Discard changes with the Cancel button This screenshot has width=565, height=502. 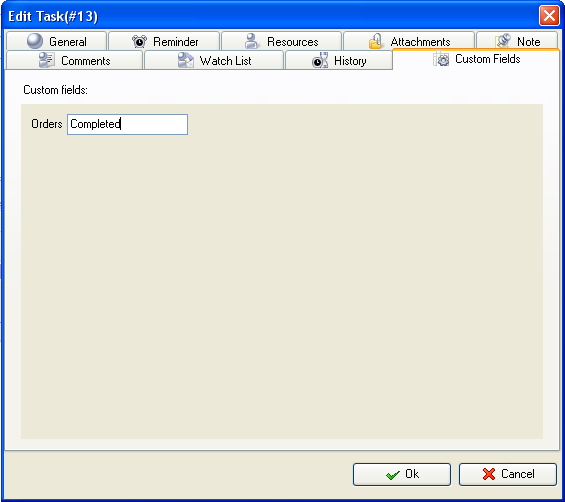point(508,474)
